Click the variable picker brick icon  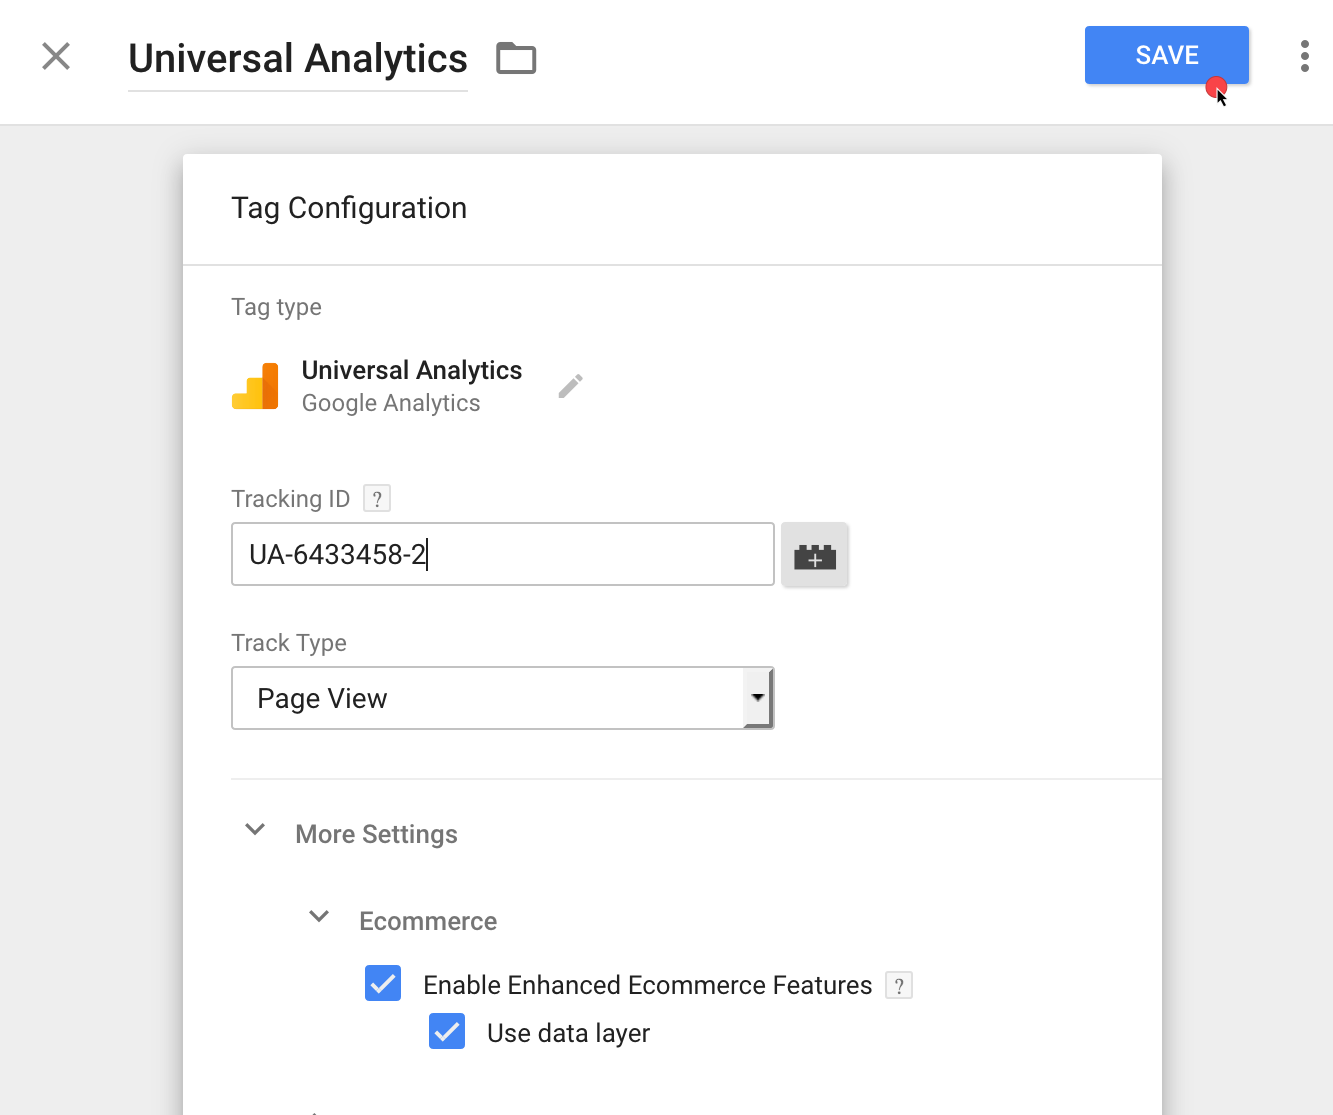pos(815,555)
